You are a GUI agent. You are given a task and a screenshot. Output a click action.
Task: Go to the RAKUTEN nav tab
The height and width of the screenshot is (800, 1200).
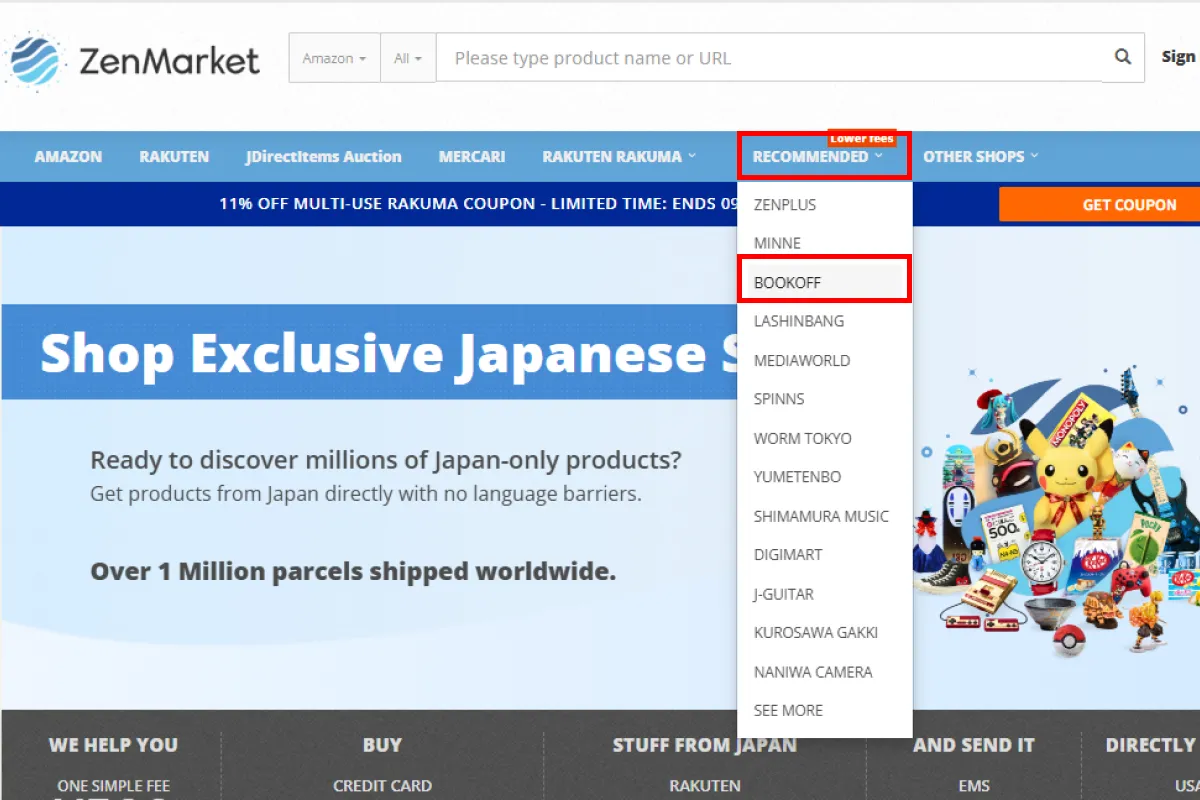point(174,157)
